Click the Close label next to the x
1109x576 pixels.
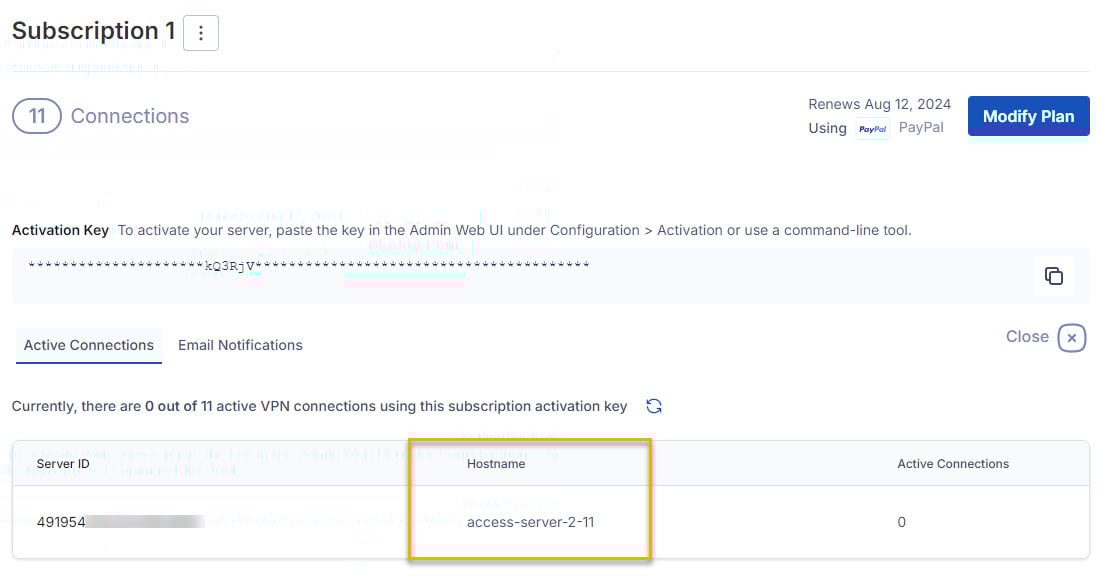tap(1026, 337)
